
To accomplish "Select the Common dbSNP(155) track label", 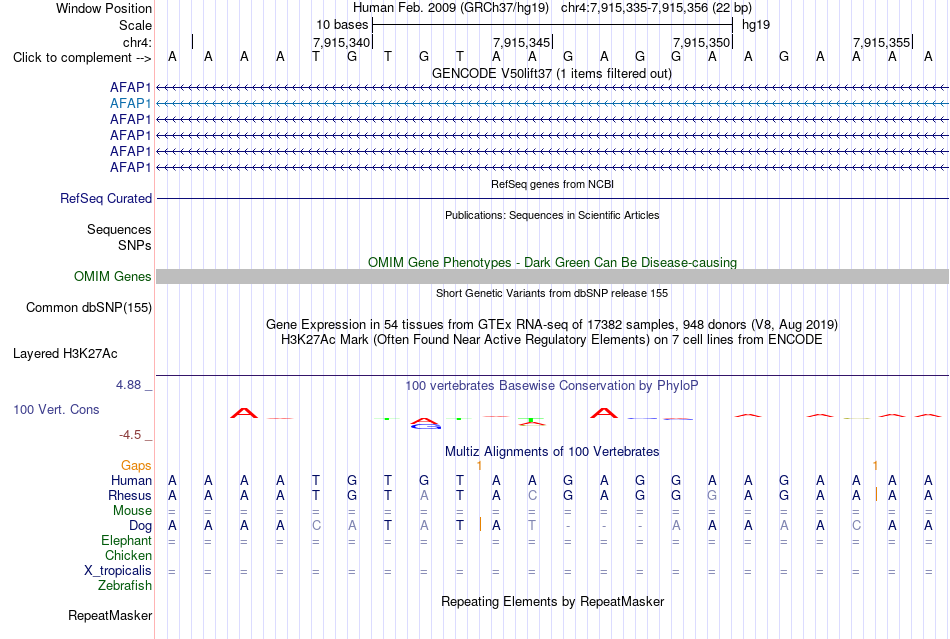I will click(x=89, y=308).
